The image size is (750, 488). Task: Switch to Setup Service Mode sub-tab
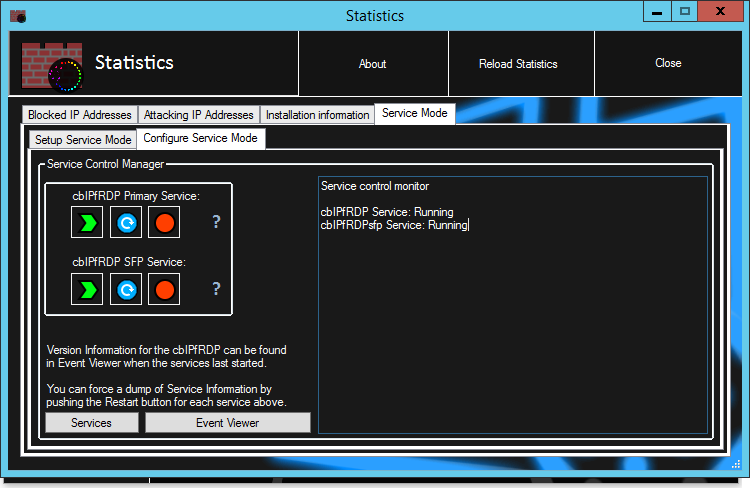[83, 140]
